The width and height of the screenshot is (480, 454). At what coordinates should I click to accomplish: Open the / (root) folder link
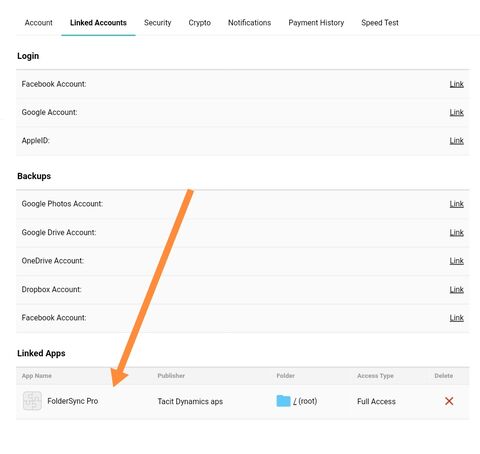pyautogui.click(x=305, y=401)
